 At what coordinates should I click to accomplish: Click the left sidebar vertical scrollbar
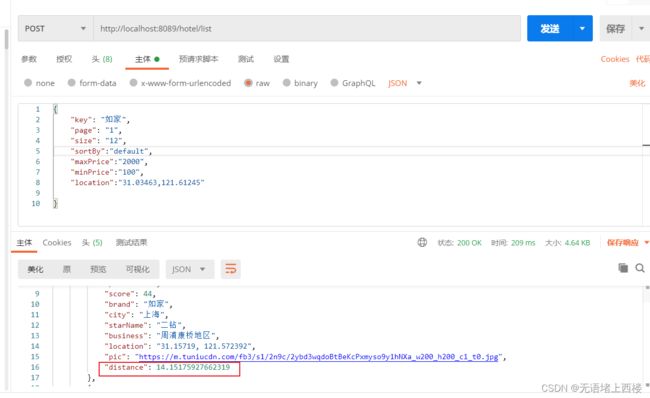[x=6, y=39]
